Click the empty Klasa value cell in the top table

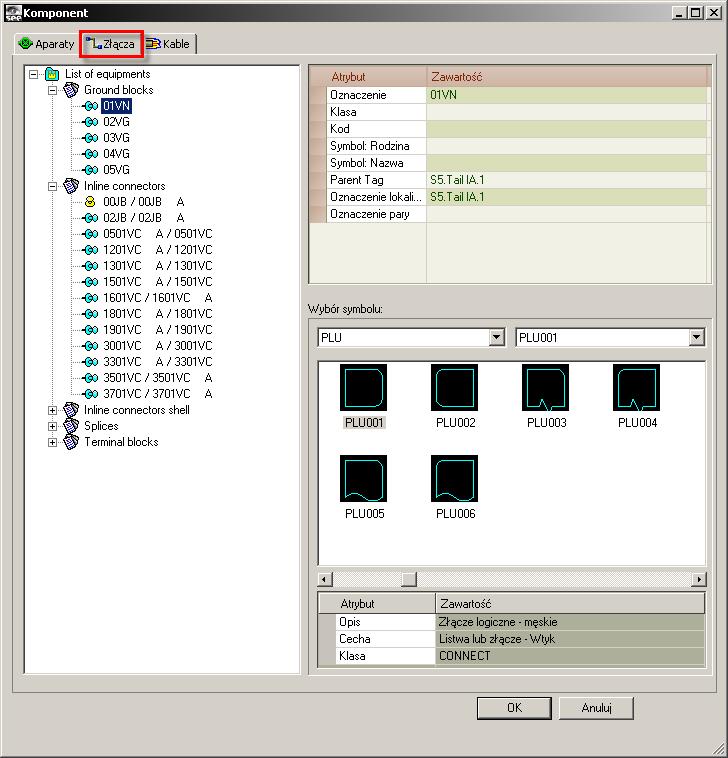567,112
